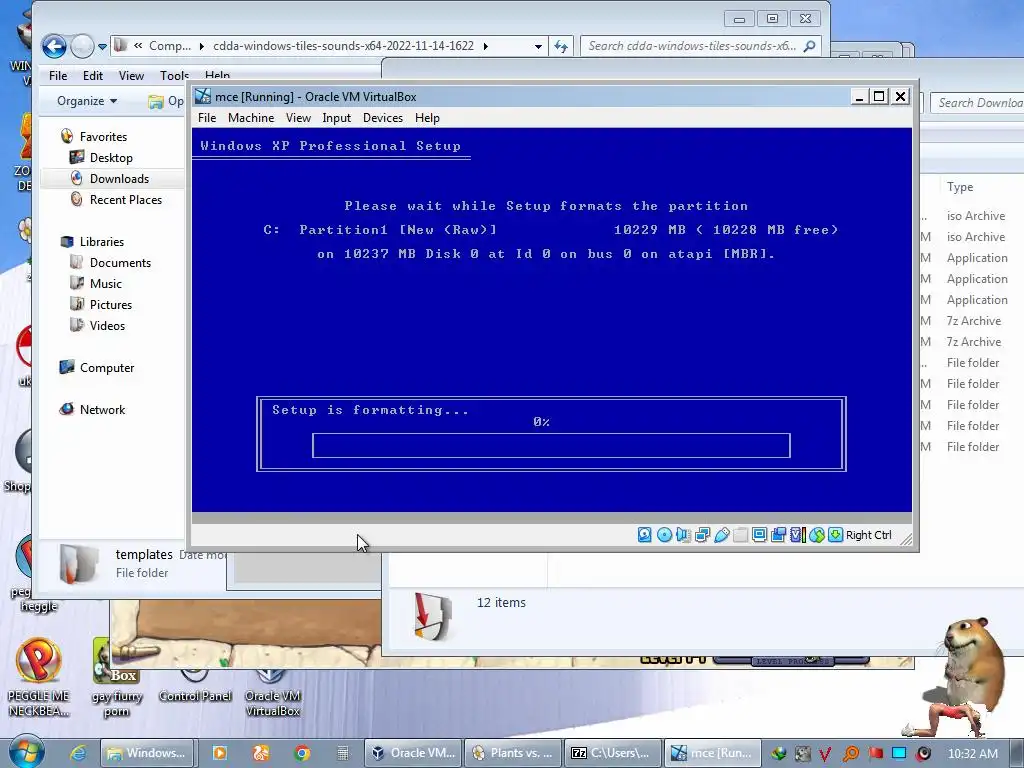This screenshot has width=1024, height=768.
Task: Open the USB devices indicator icon
Action: (x=722, y=535)
